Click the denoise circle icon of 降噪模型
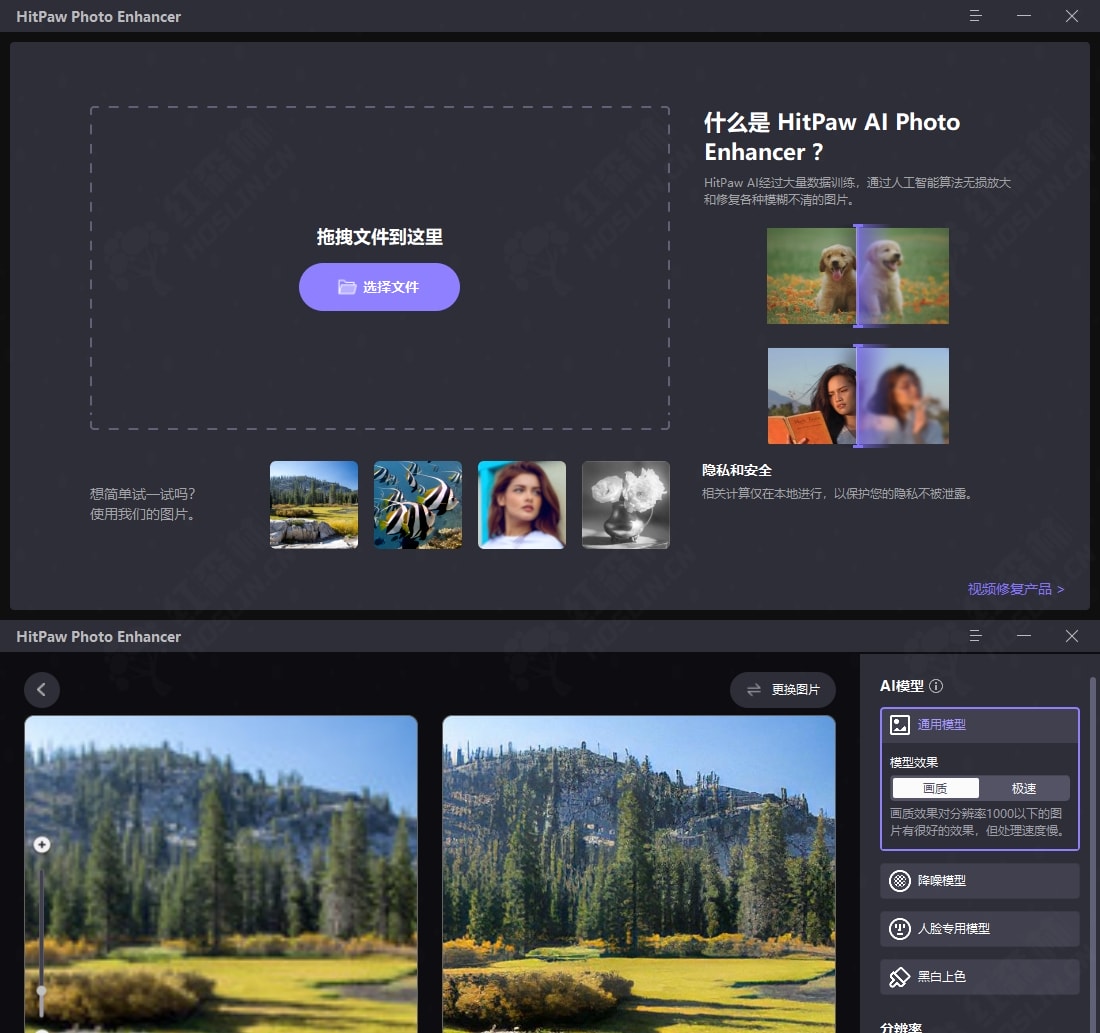The image size is (1100, 1033). tap(899, 880)
